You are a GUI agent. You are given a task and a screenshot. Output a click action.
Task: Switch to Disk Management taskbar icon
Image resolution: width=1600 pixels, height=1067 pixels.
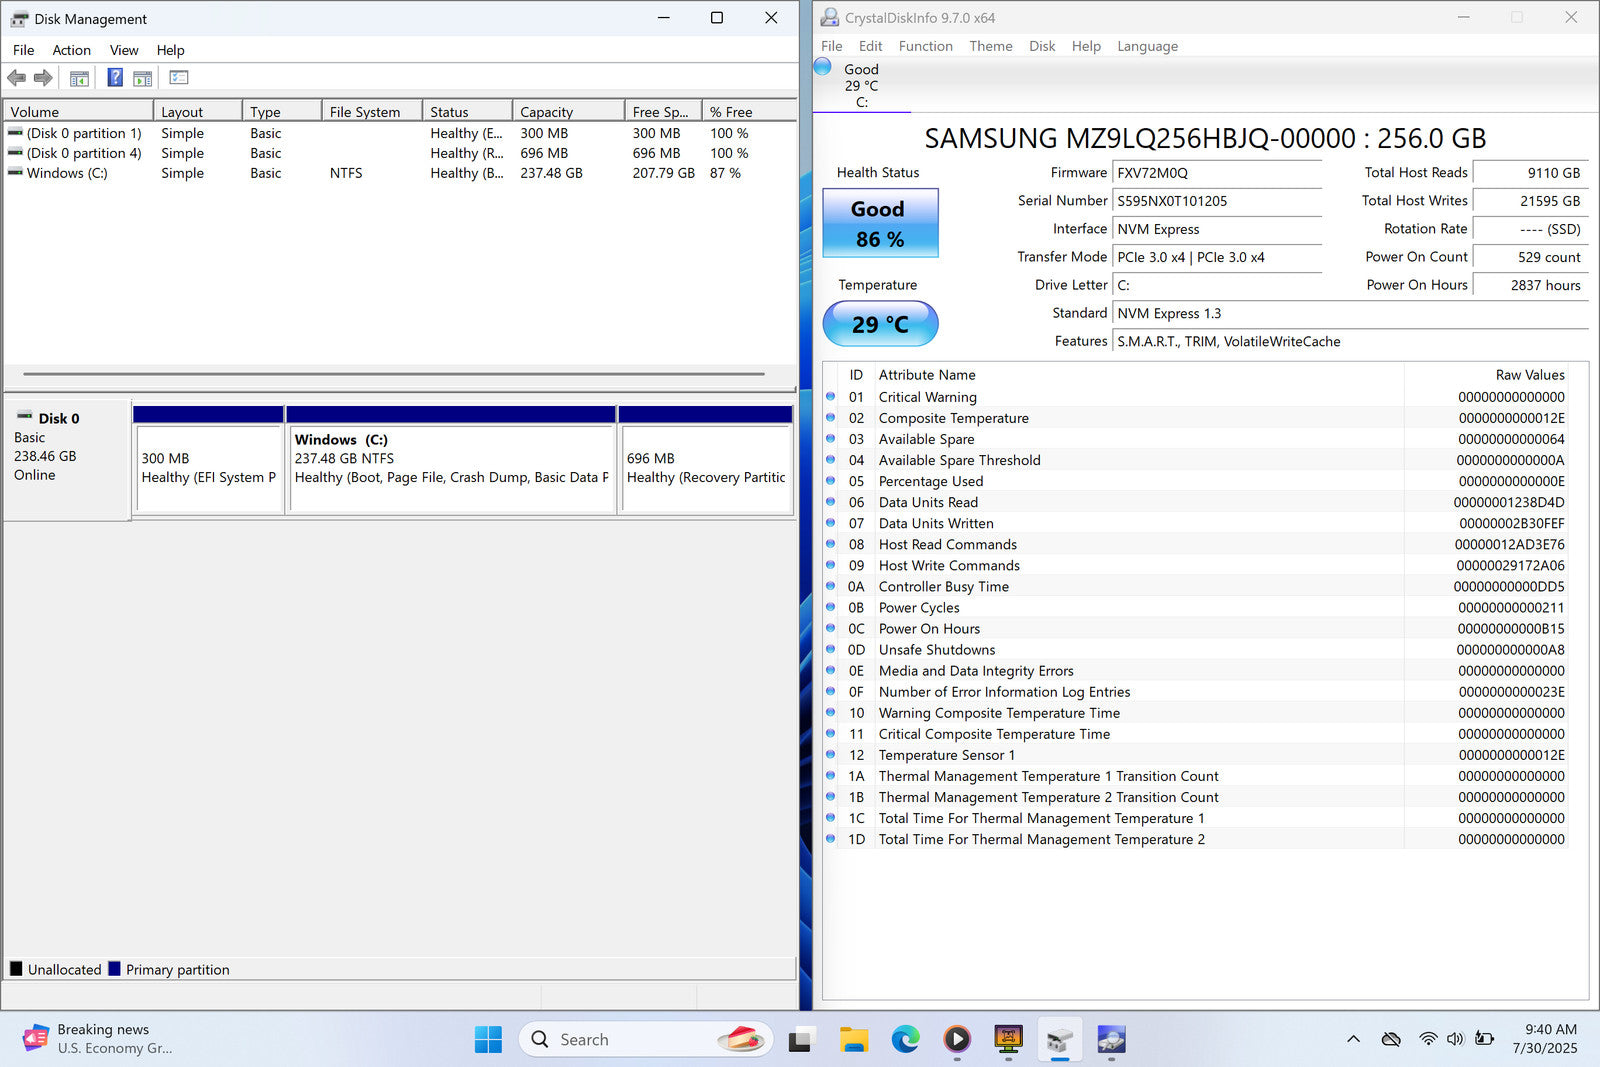click(x=1060, y=1040)
